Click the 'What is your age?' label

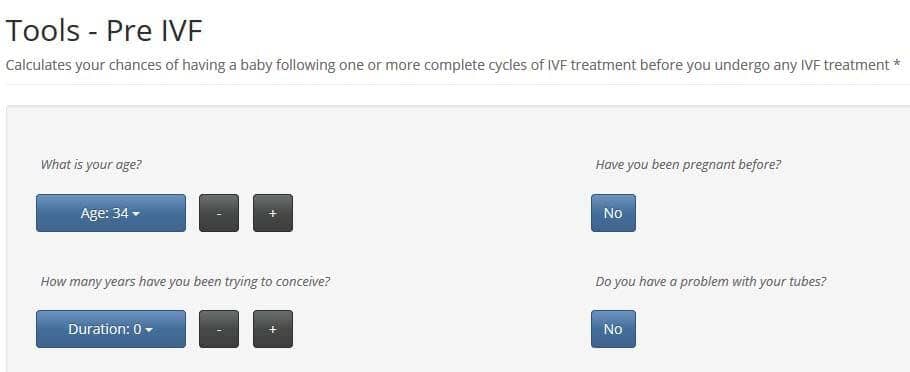pyautogui.click(x=91, y=164)
